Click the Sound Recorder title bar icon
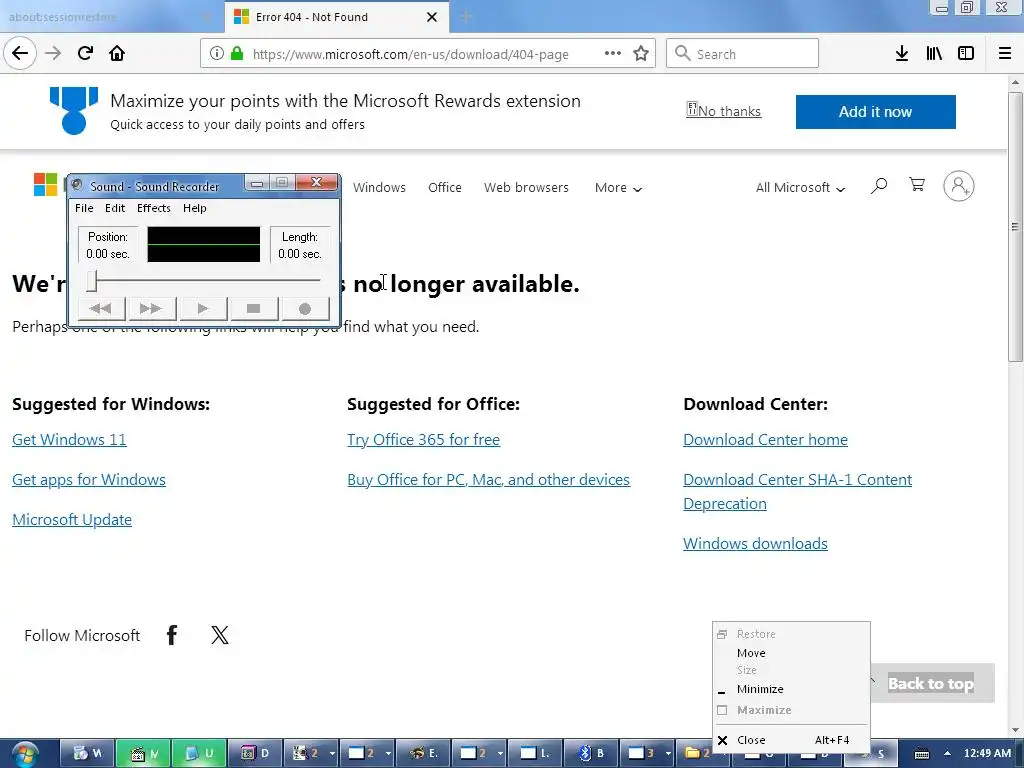This screenshot has width=1024, height=768. 77,185
